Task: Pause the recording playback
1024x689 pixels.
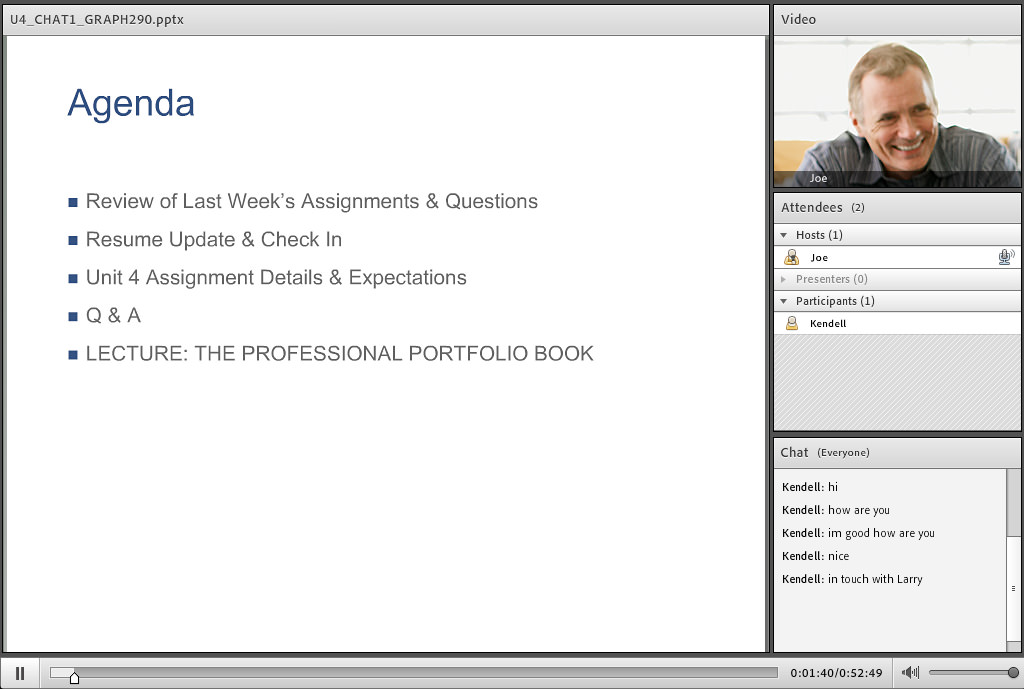Action: 20,673
